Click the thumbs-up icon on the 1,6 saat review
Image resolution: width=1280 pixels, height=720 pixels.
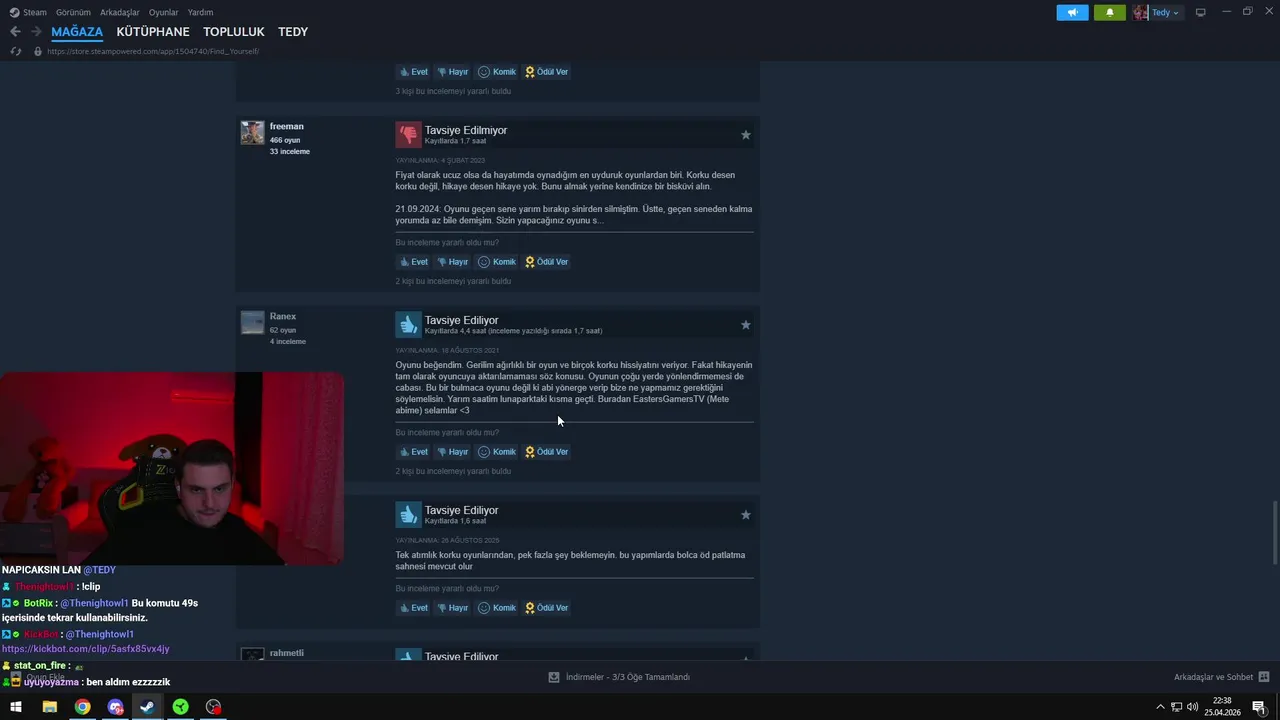(x=408, y=514)
